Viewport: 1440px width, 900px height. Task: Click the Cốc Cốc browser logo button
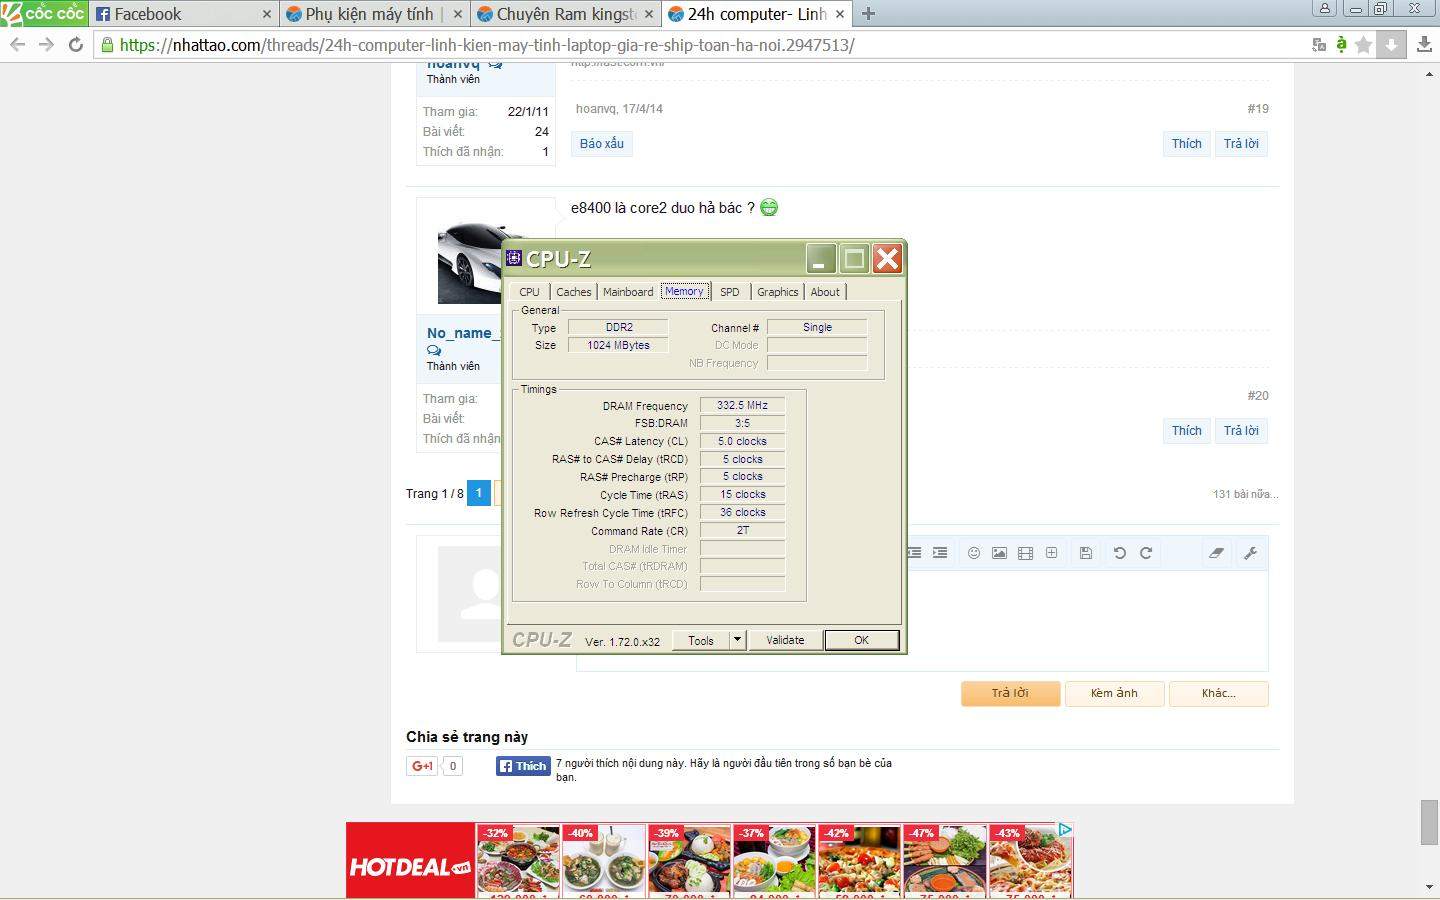point(44,13)
